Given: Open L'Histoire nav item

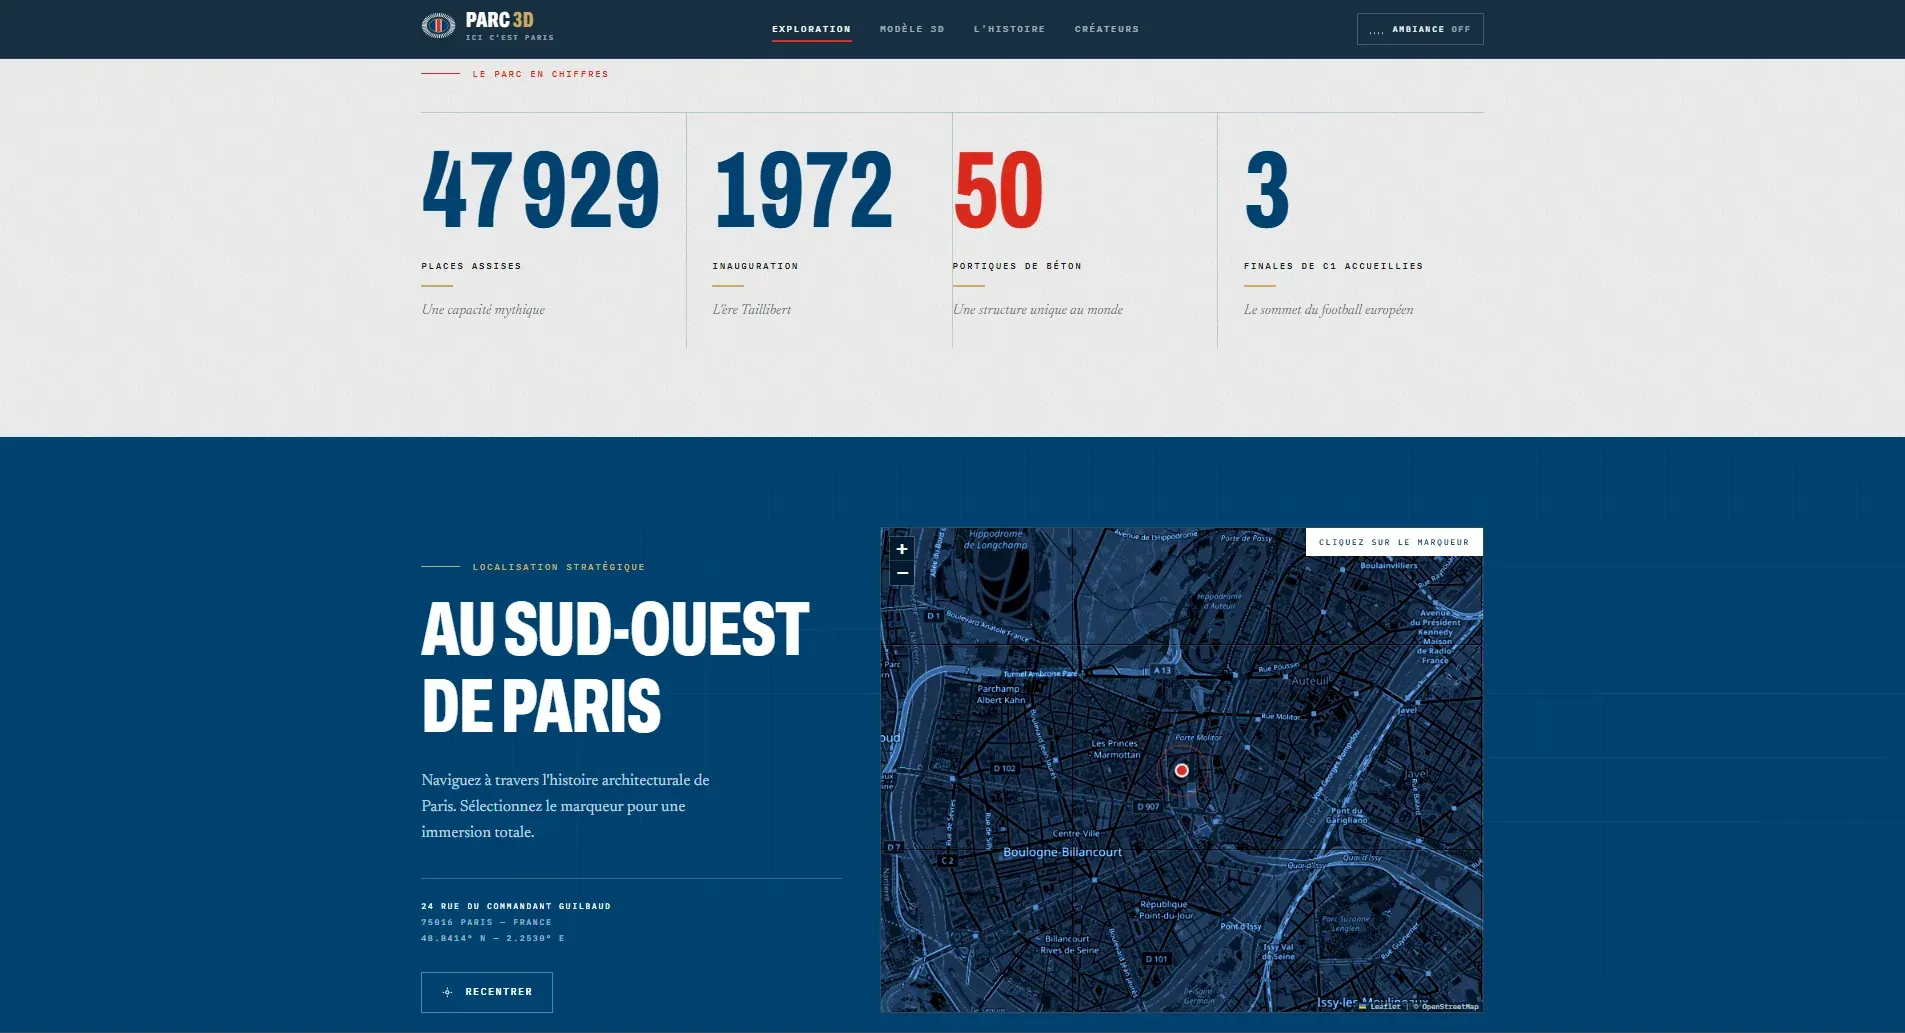Looking at the screenshot, I should (1009, 29).
